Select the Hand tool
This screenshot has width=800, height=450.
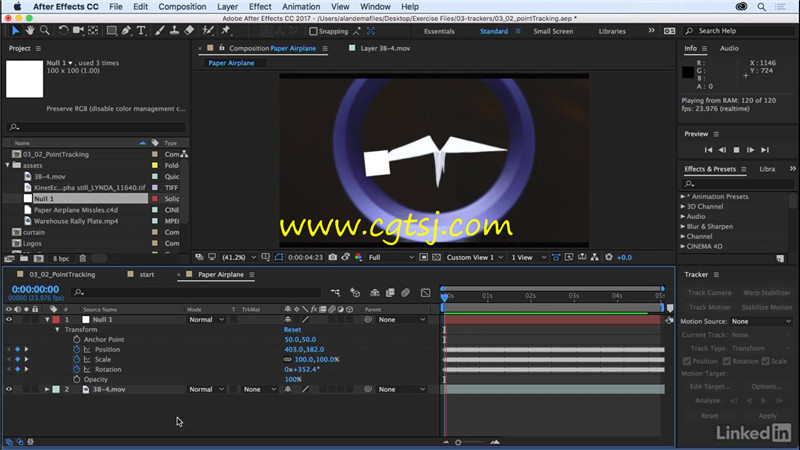tap(30, 31)
